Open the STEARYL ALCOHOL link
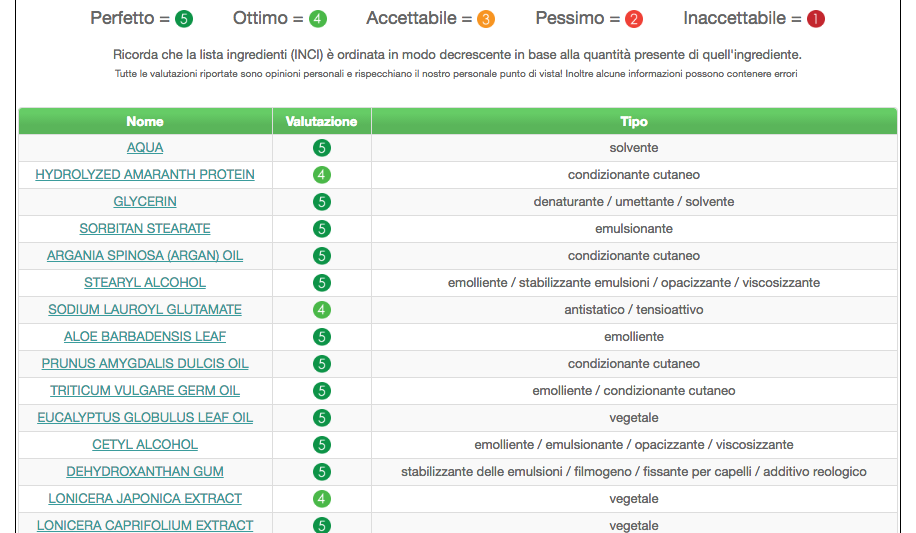Viewport: 916px width, 533px height. click(x=145, y=282)
